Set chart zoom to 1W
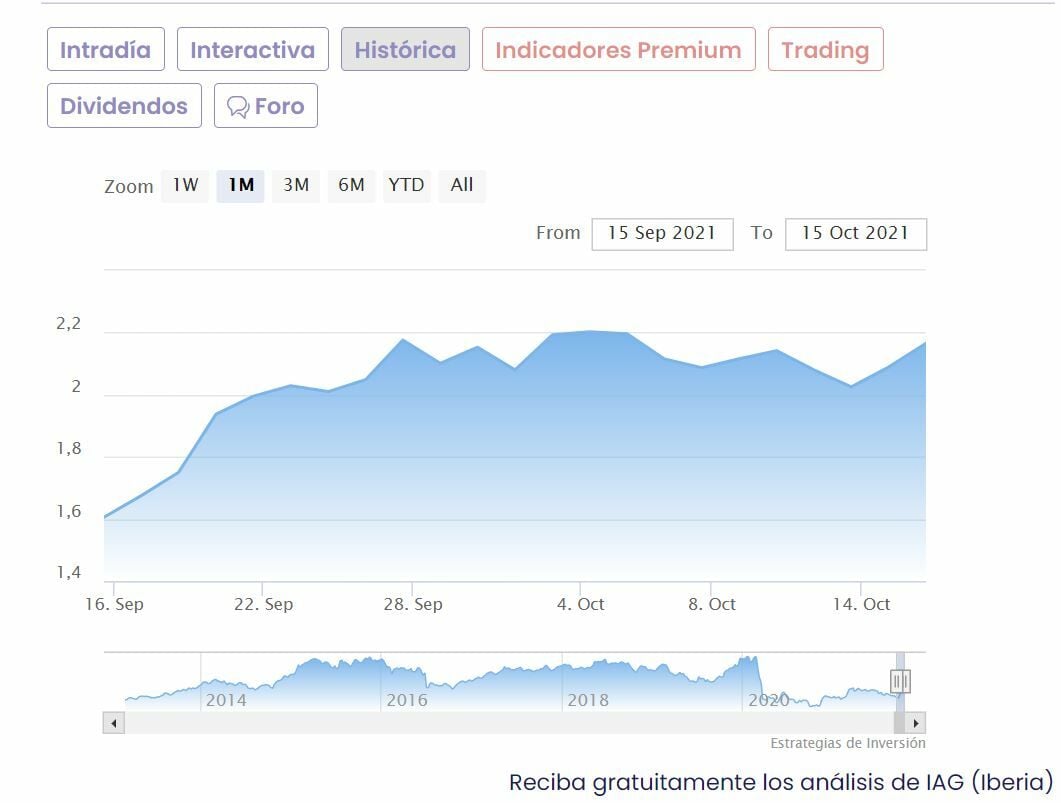The width and height of the screenshot is (1061, 803). [185, 185]
